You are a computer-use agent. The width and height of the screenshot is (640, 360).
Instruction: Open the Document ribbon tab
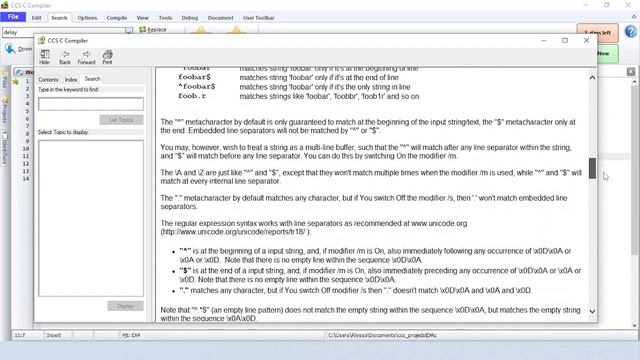(x=220, y=18)
